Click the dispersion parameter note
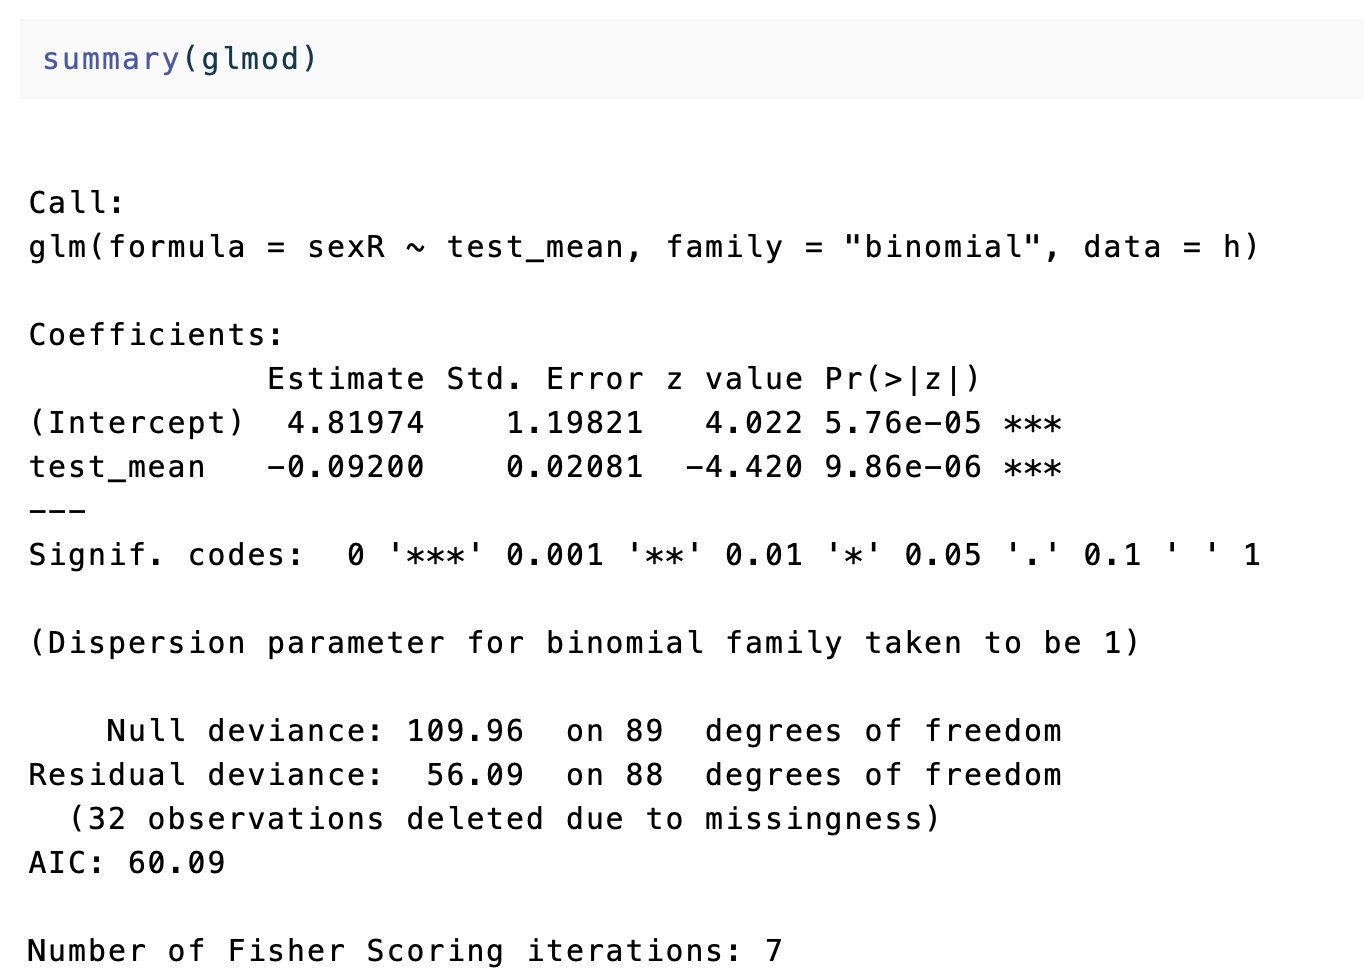This screenshot has width=1364, height=978. pos(583,643)
